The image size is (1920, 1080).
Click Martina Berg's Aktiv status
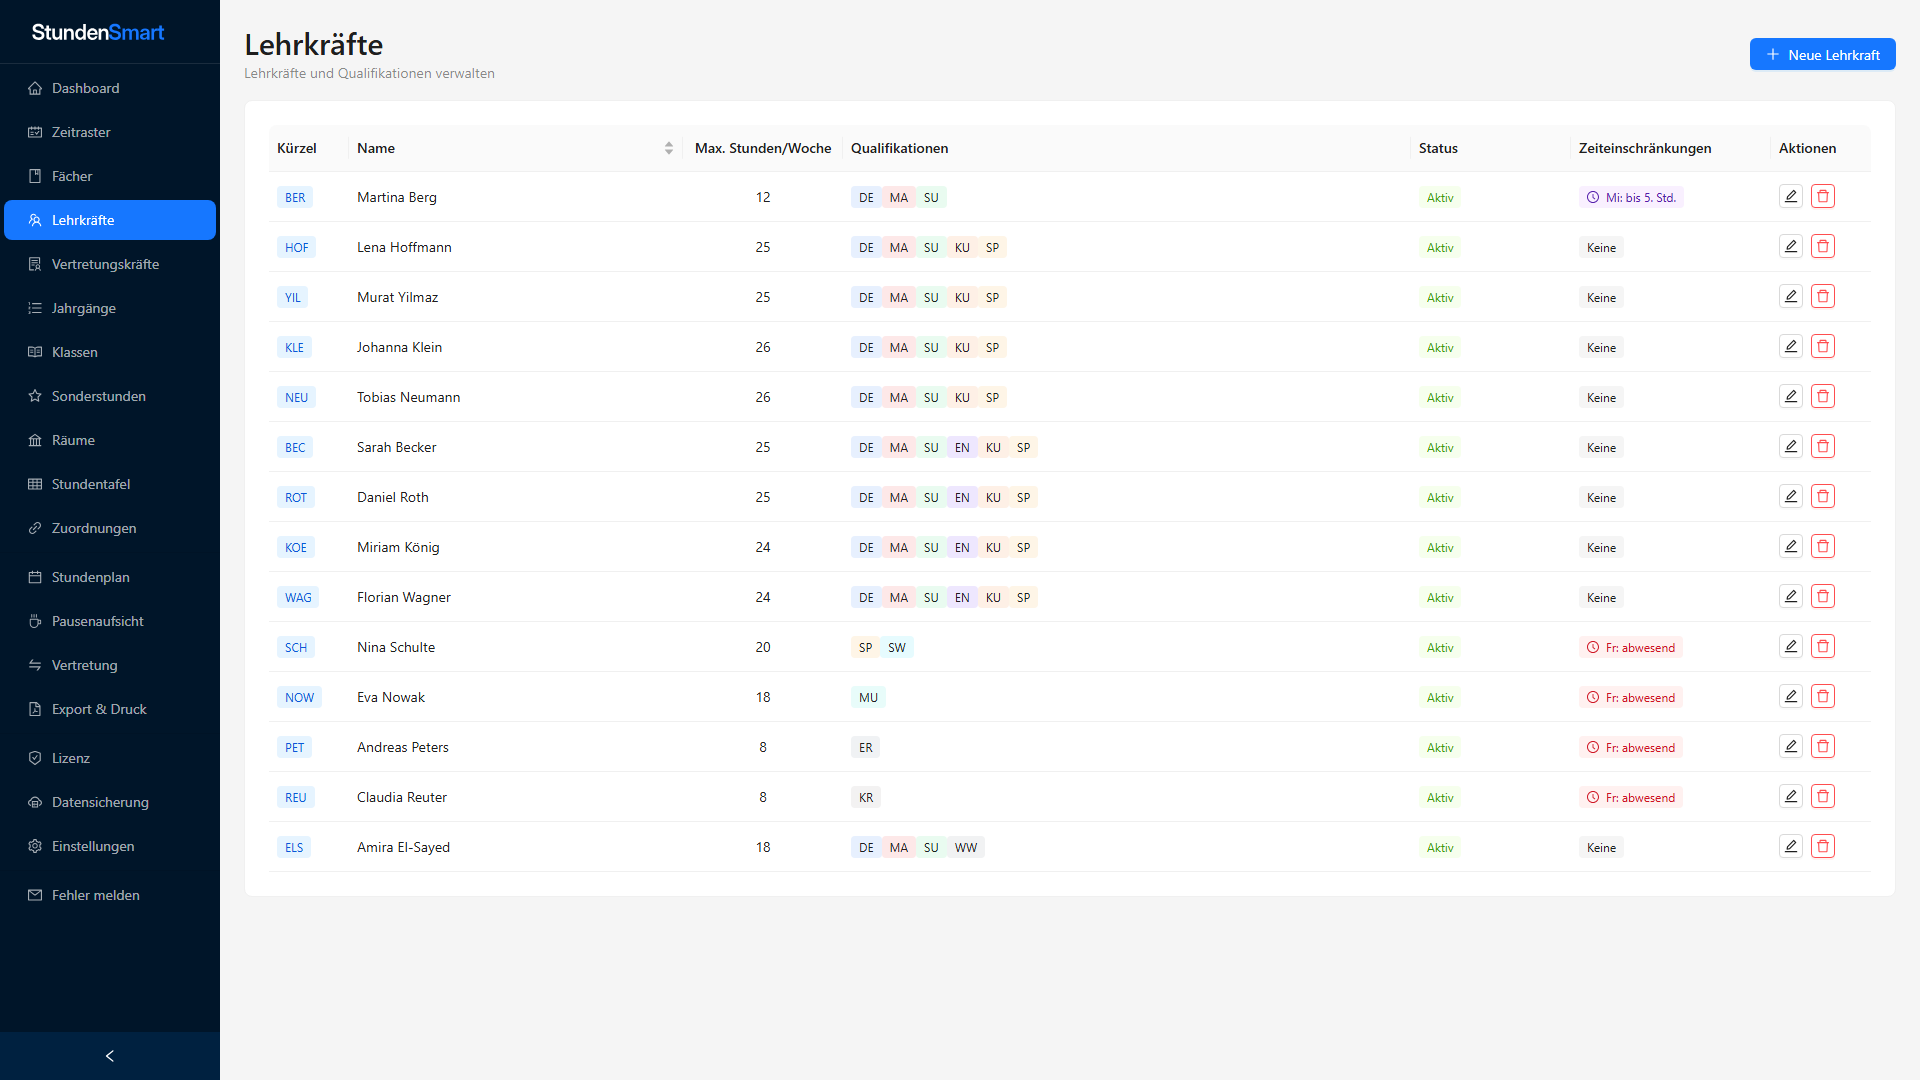tap(1440, 198)
